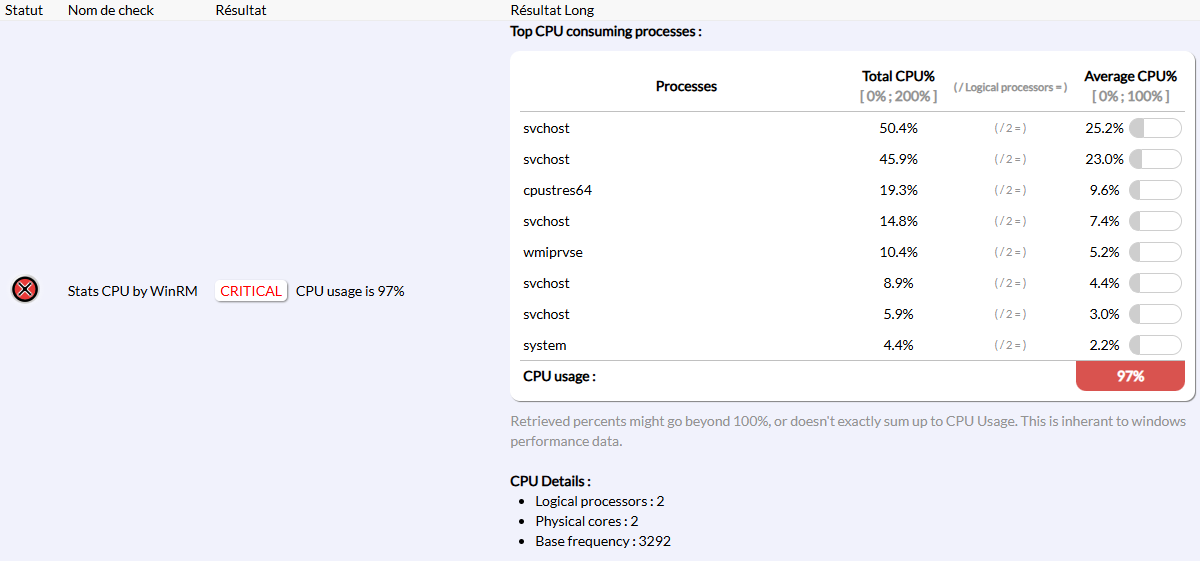Screen dimensions: 1200x561
Task: Click the Processes table header
Action: 686,86
